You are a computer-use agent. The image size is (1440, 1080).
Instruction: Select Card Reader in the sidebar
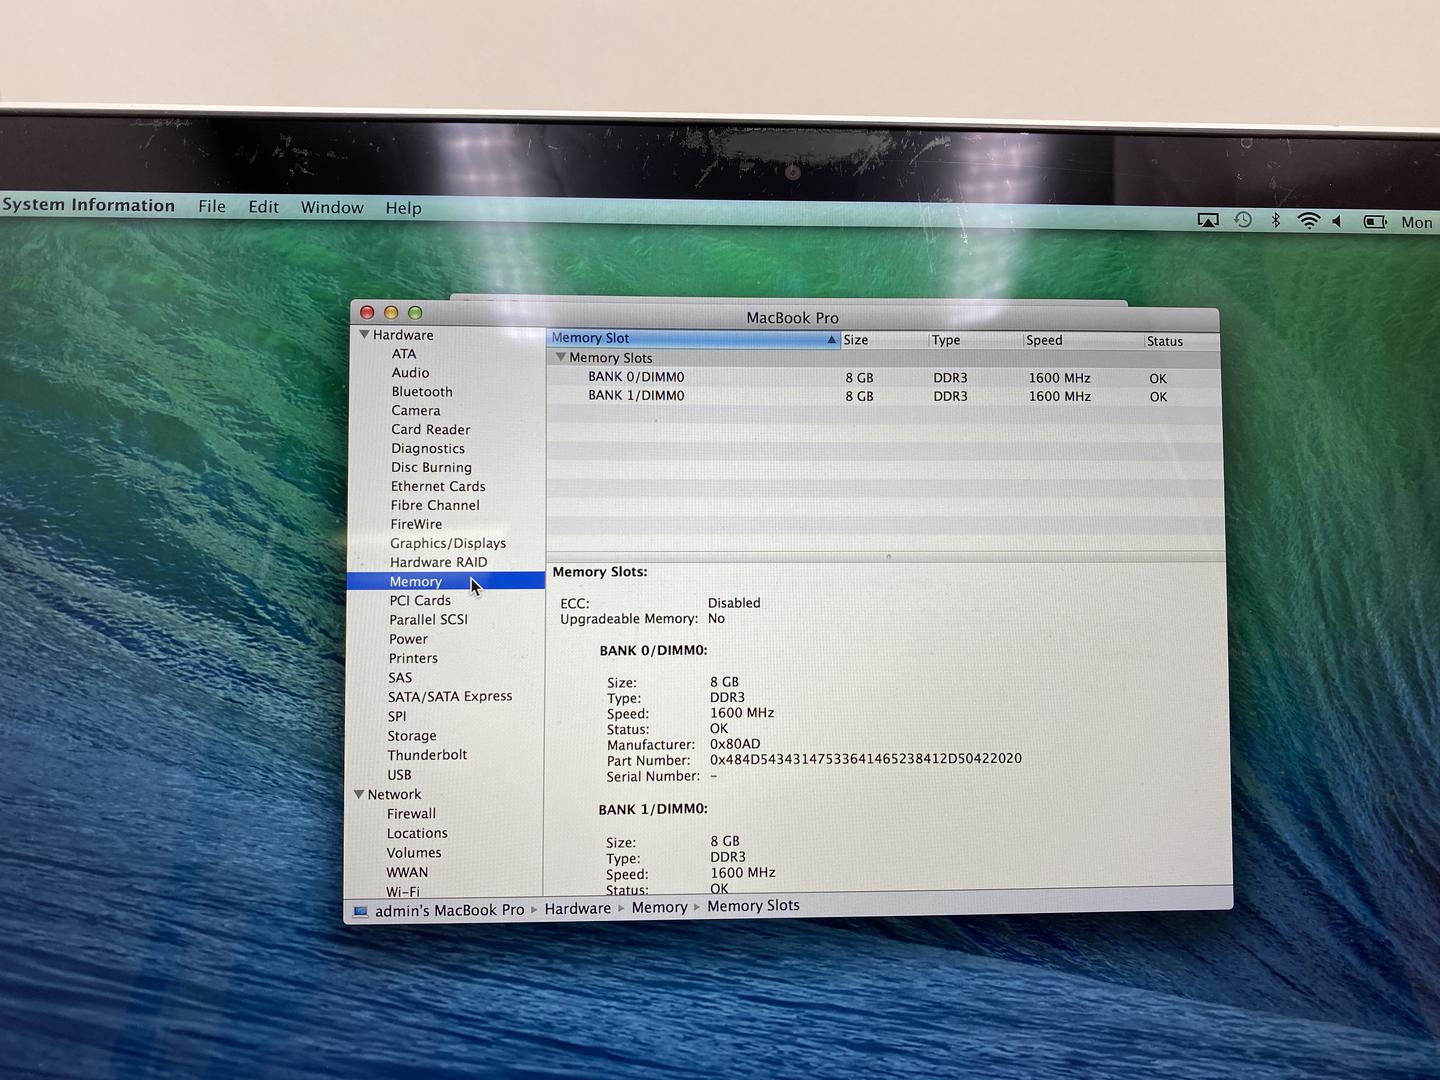pyautogui.click(x=431, y=430)
